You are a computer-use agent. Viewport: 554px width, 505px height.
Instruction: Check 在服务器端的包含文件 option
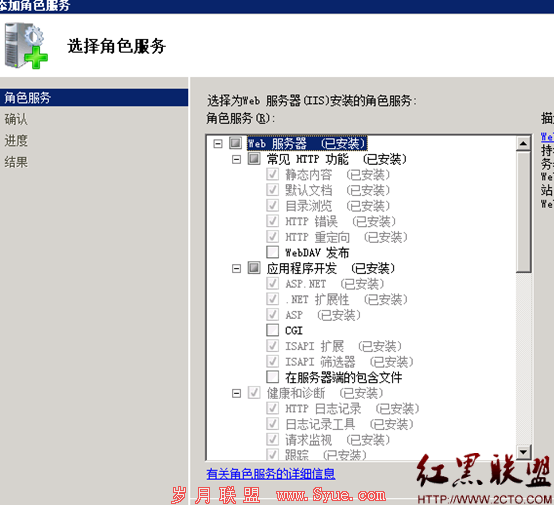click(272, 377)
